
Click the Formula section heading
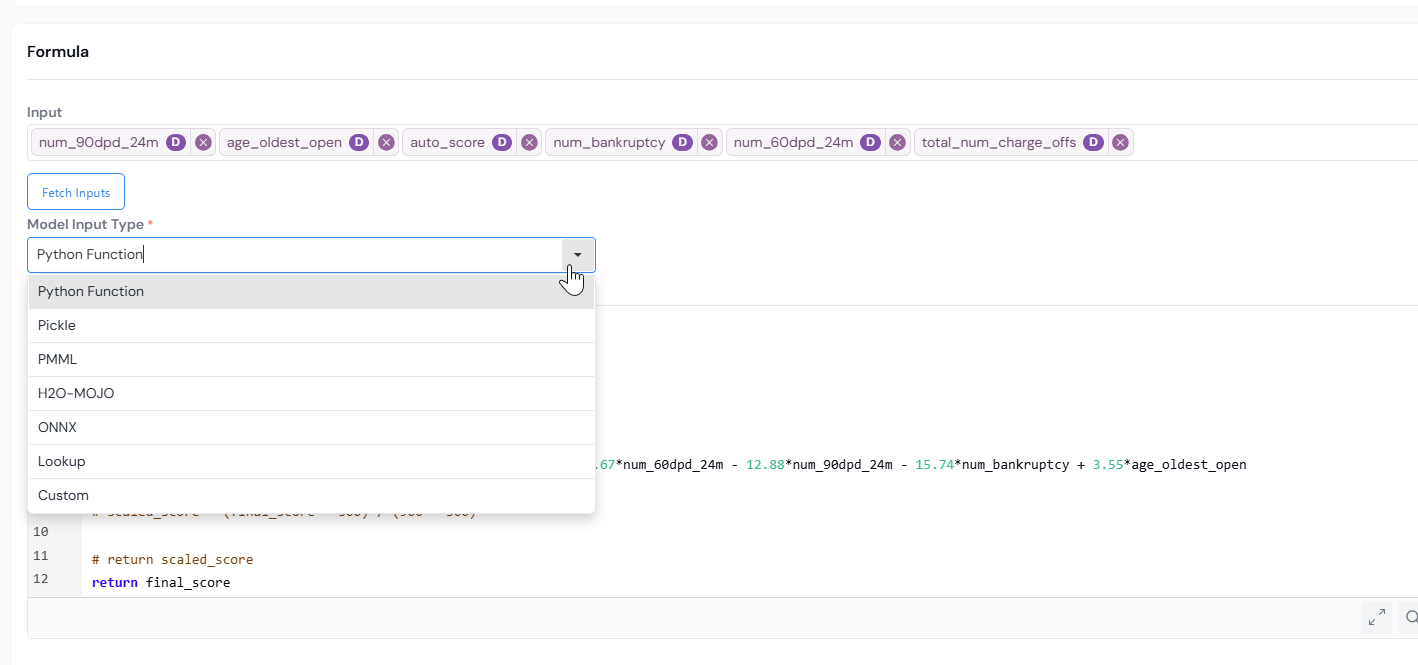pos(58,52)
